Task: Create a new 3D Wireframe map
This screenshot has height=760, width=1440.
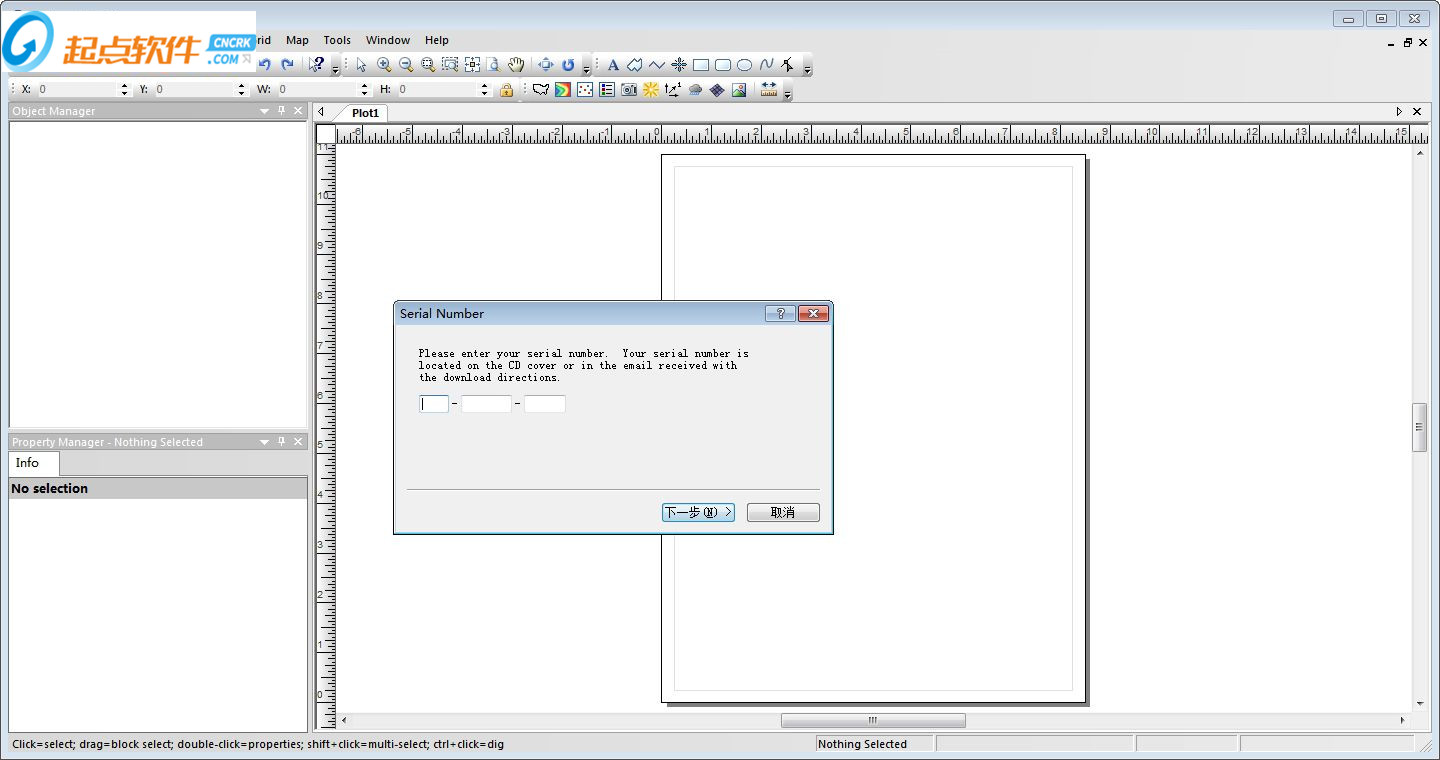Action: [717, 90]
